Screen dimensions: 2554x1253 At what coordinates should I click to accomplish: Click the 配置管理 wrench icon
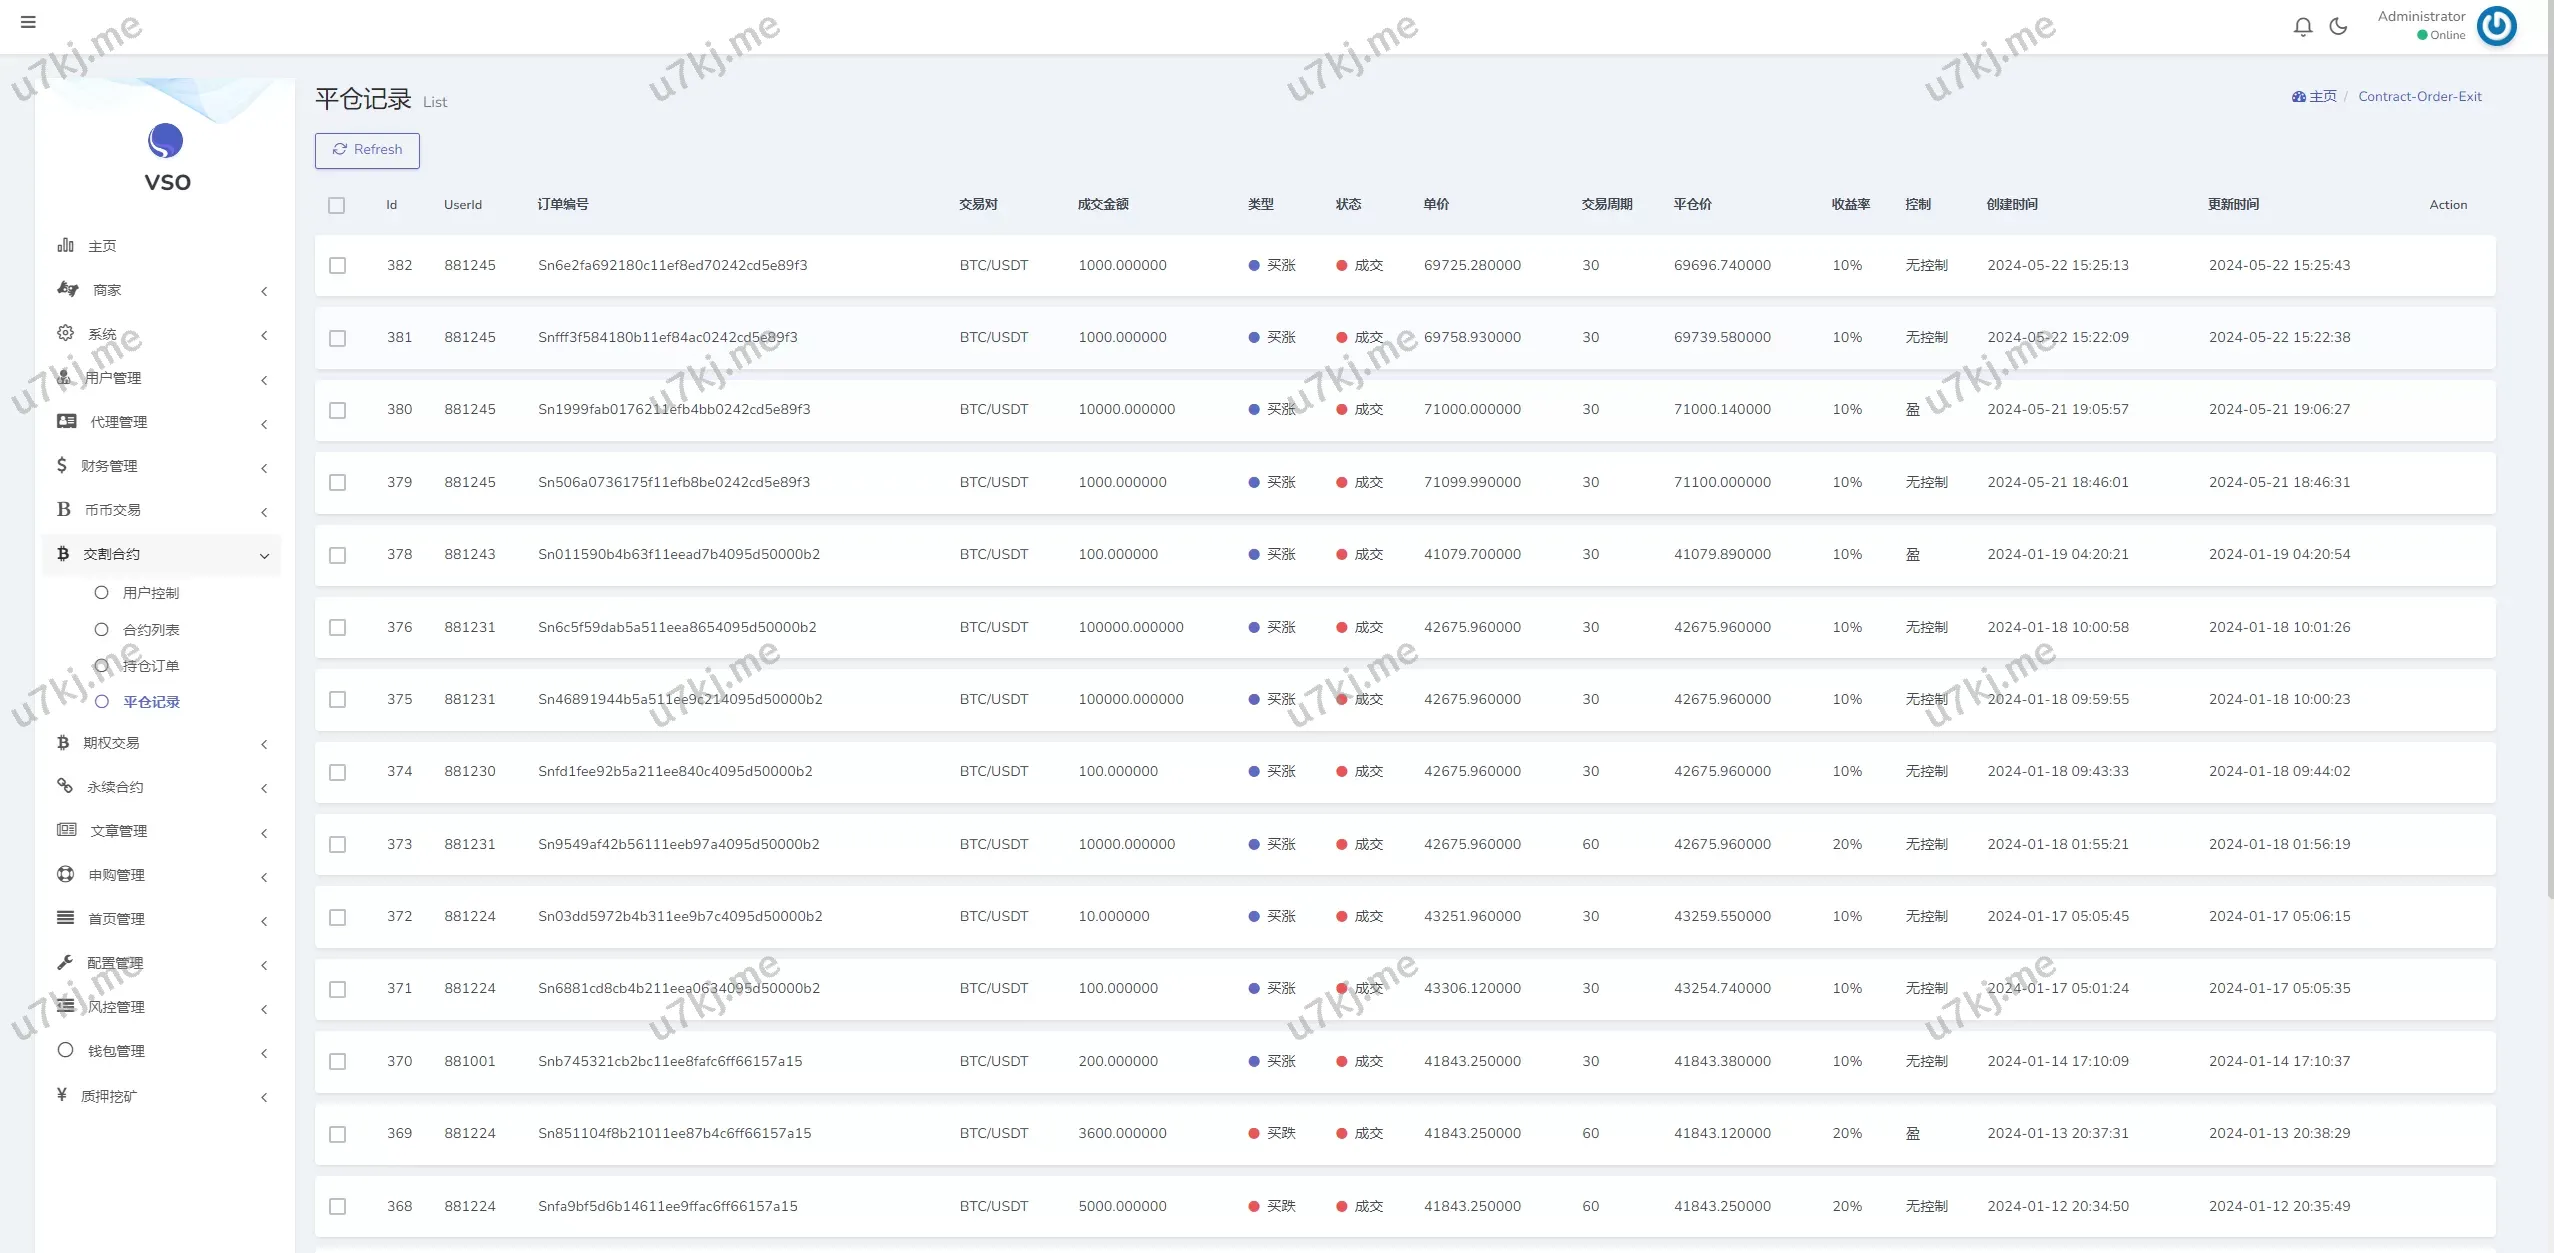pyautogui.click(x=65, y=962)
